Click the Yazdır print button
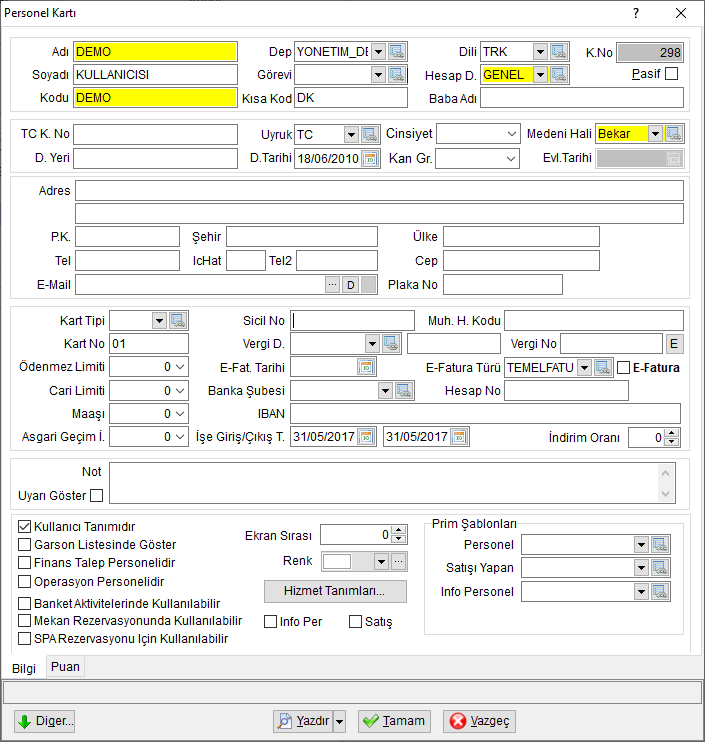Screen dimensions: 705x742 (x=303, y=721)
